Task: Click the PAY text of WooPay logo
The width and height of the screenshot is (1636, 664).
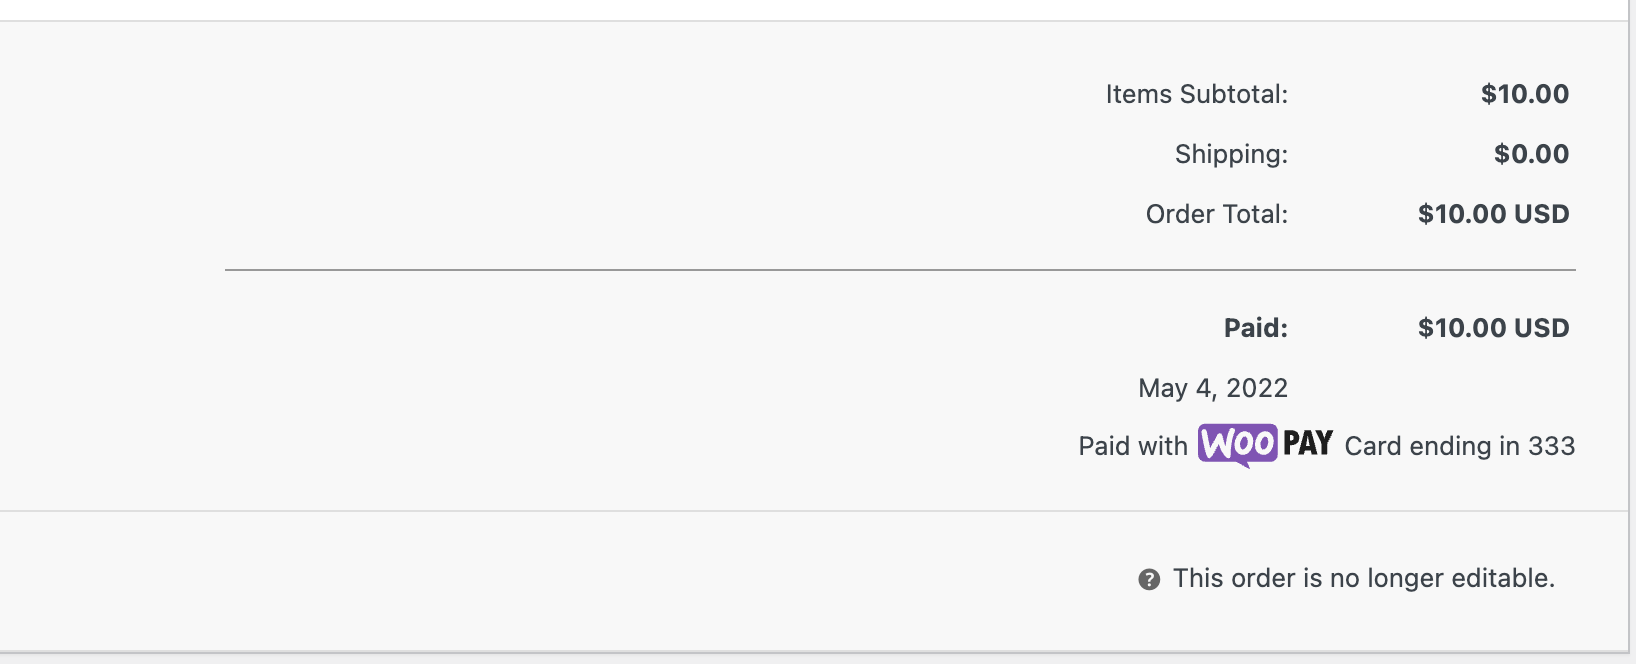Action: click(x=1308, y=443)
